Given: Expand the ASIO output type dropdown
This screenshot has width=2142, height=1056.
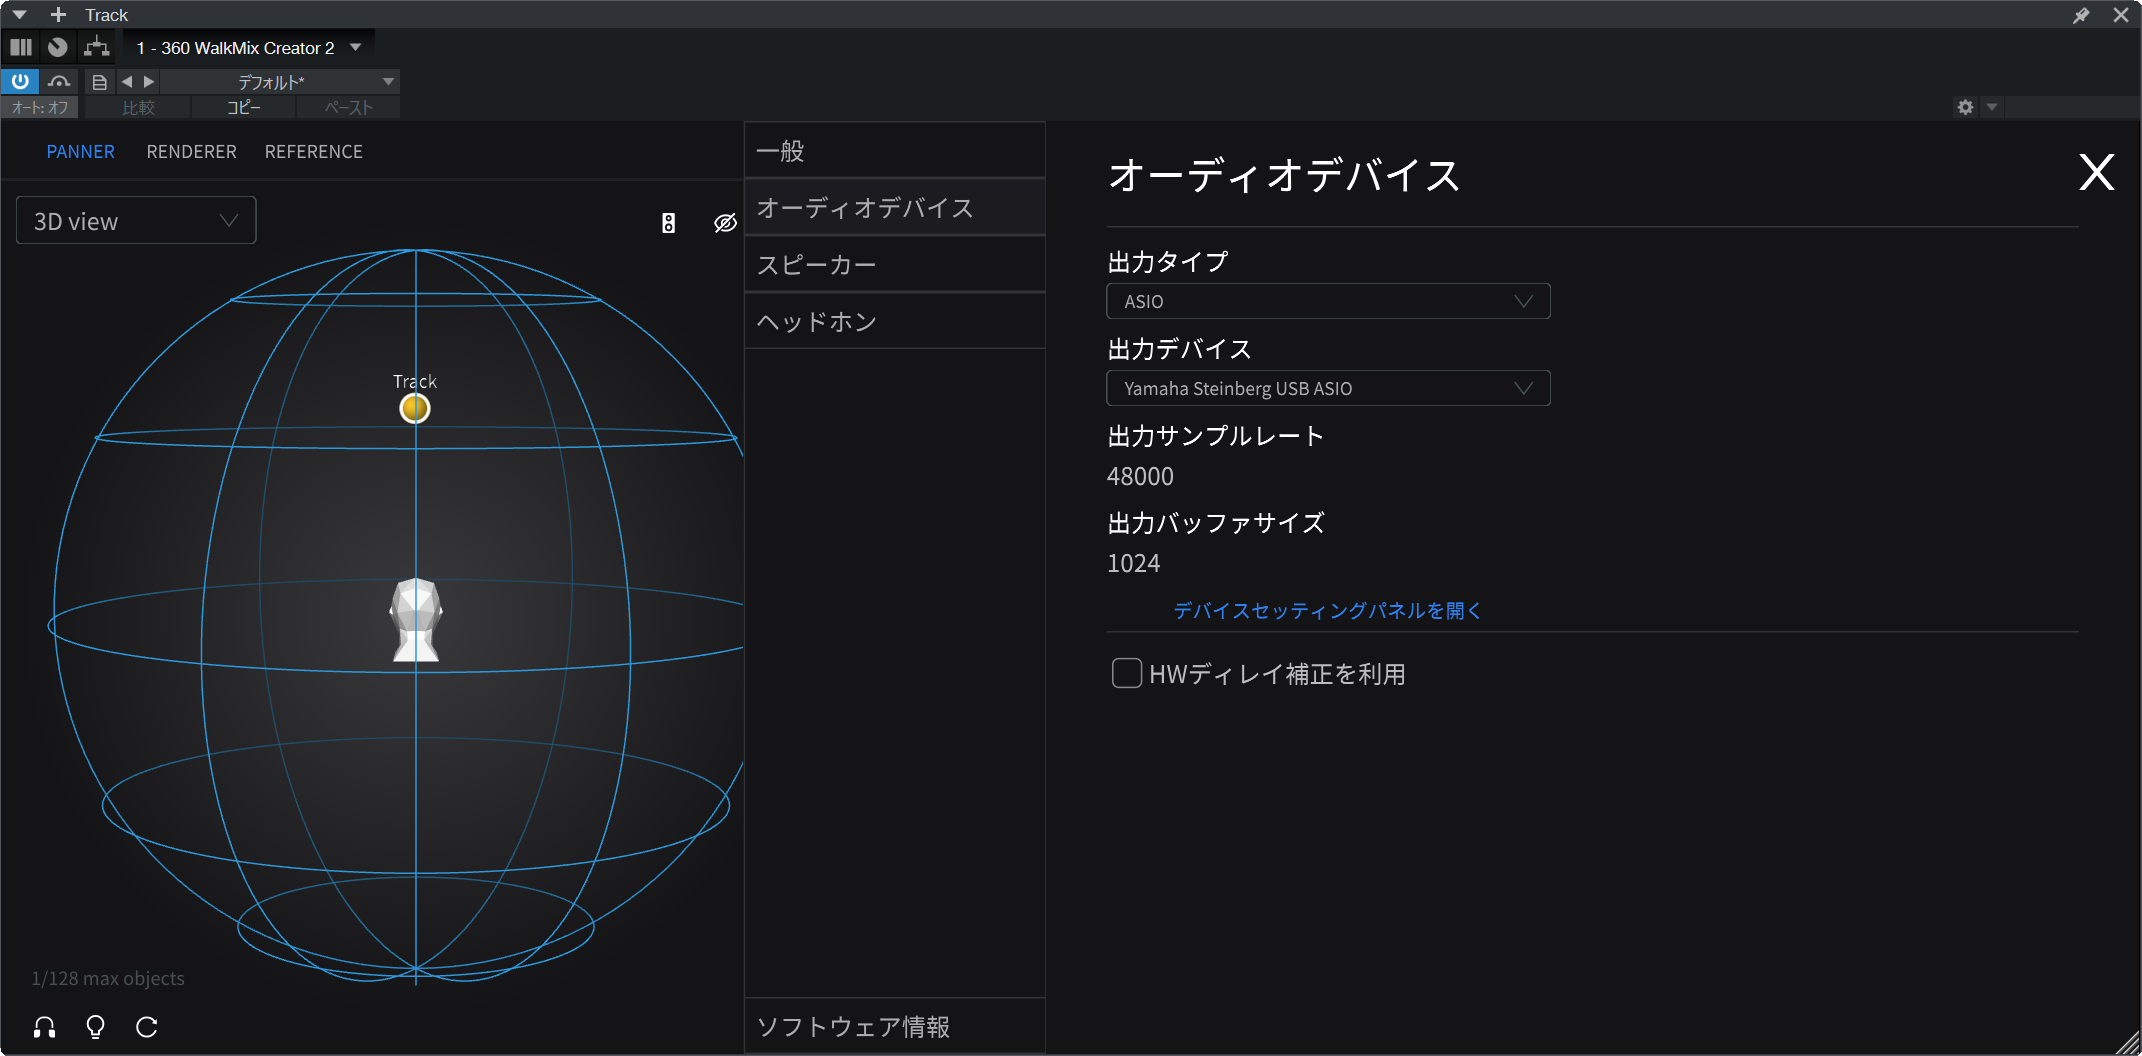Looking at the screenshot, I should (x=1327, y=301).
